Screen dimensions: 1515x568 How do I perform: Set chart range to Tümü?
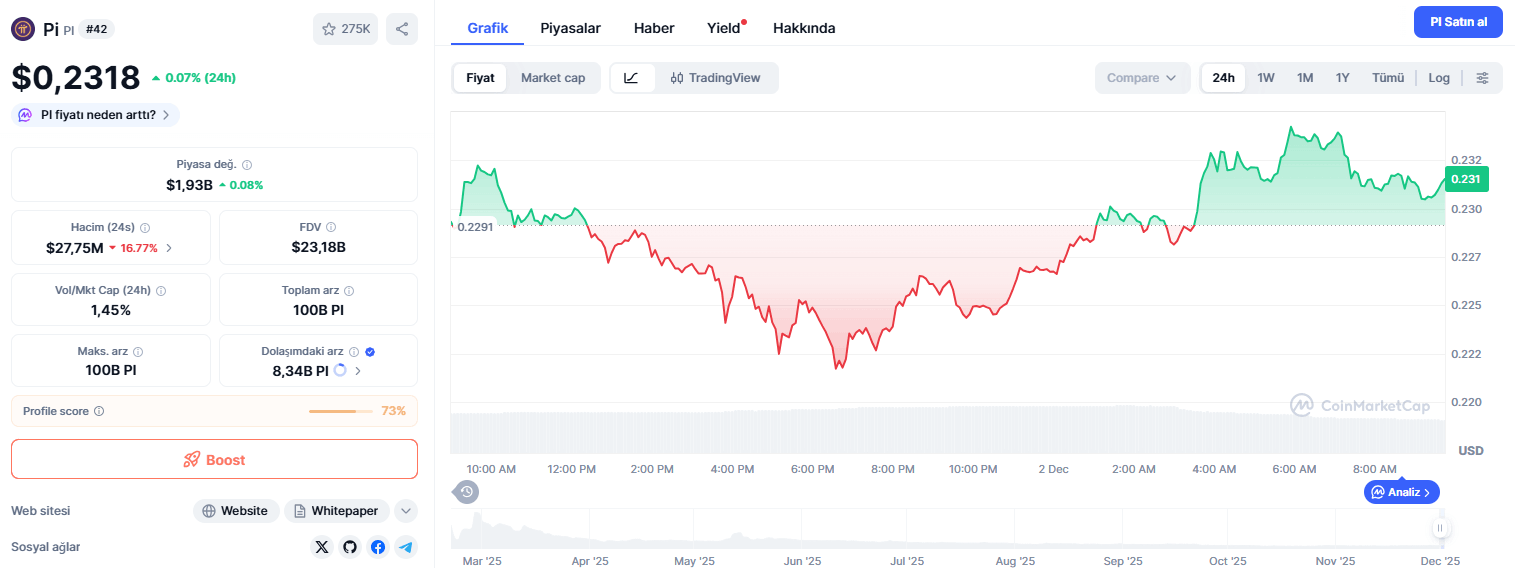pos(1388,78)
